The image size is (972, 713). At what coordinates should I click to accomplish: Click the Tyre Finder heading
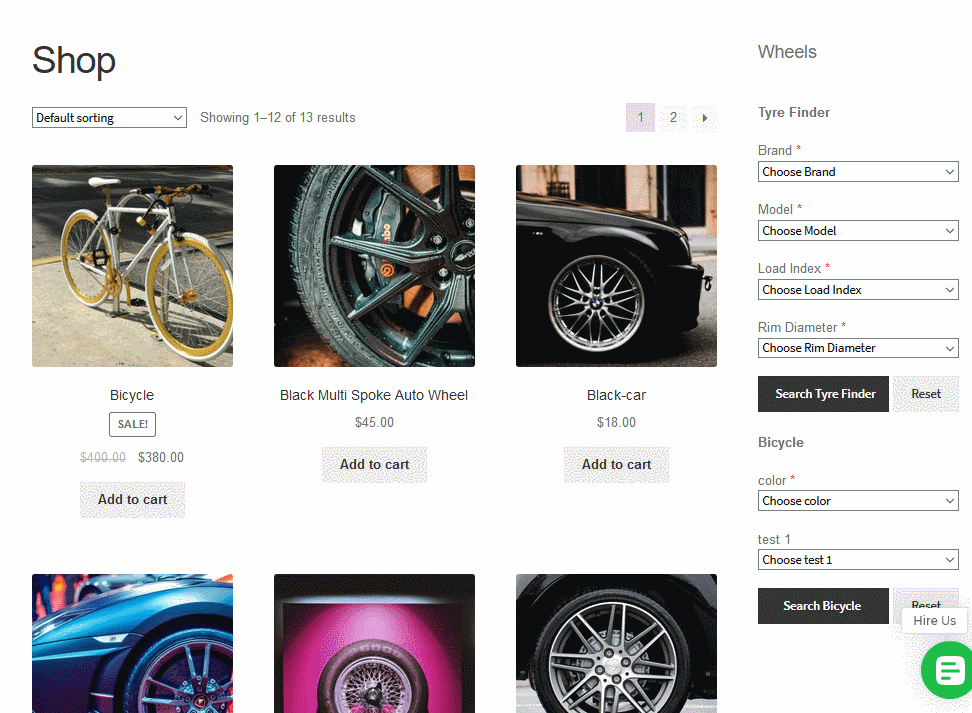click(794, 112)
